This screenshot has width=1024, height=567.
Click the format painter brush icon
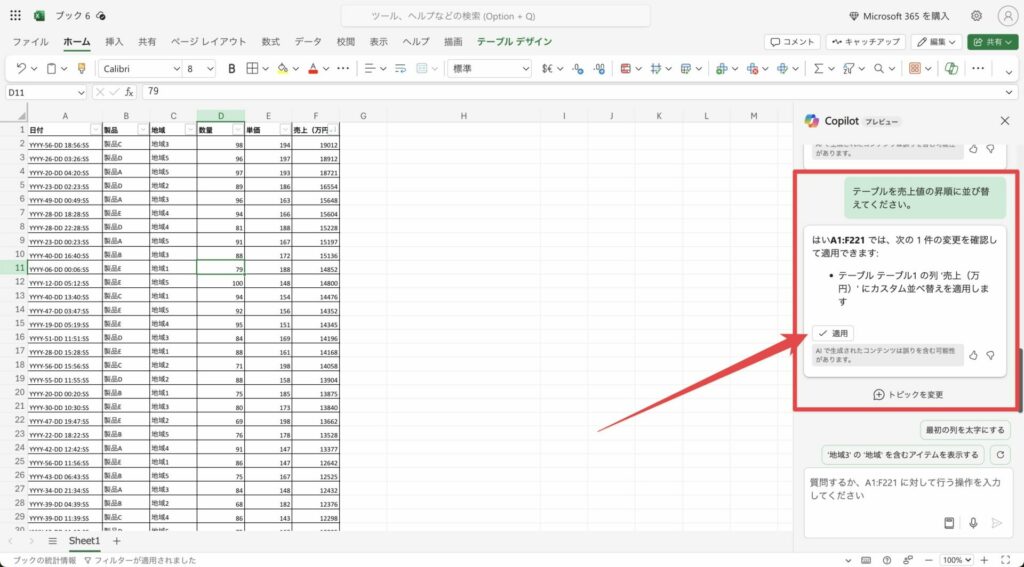(x=82, y=69)
